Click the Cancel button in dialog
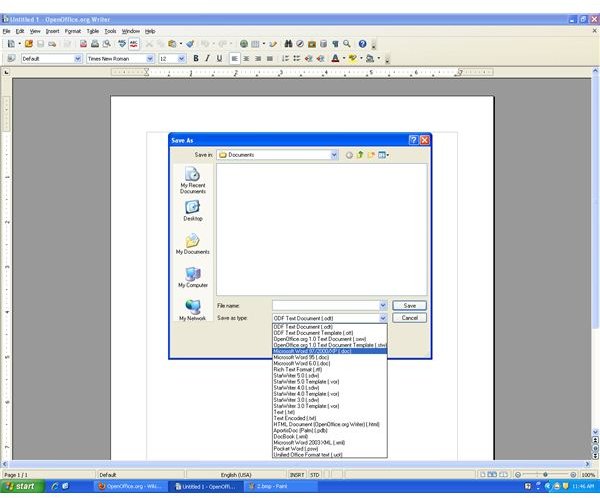Screen dimensions: 600x498 coord(409,318)
